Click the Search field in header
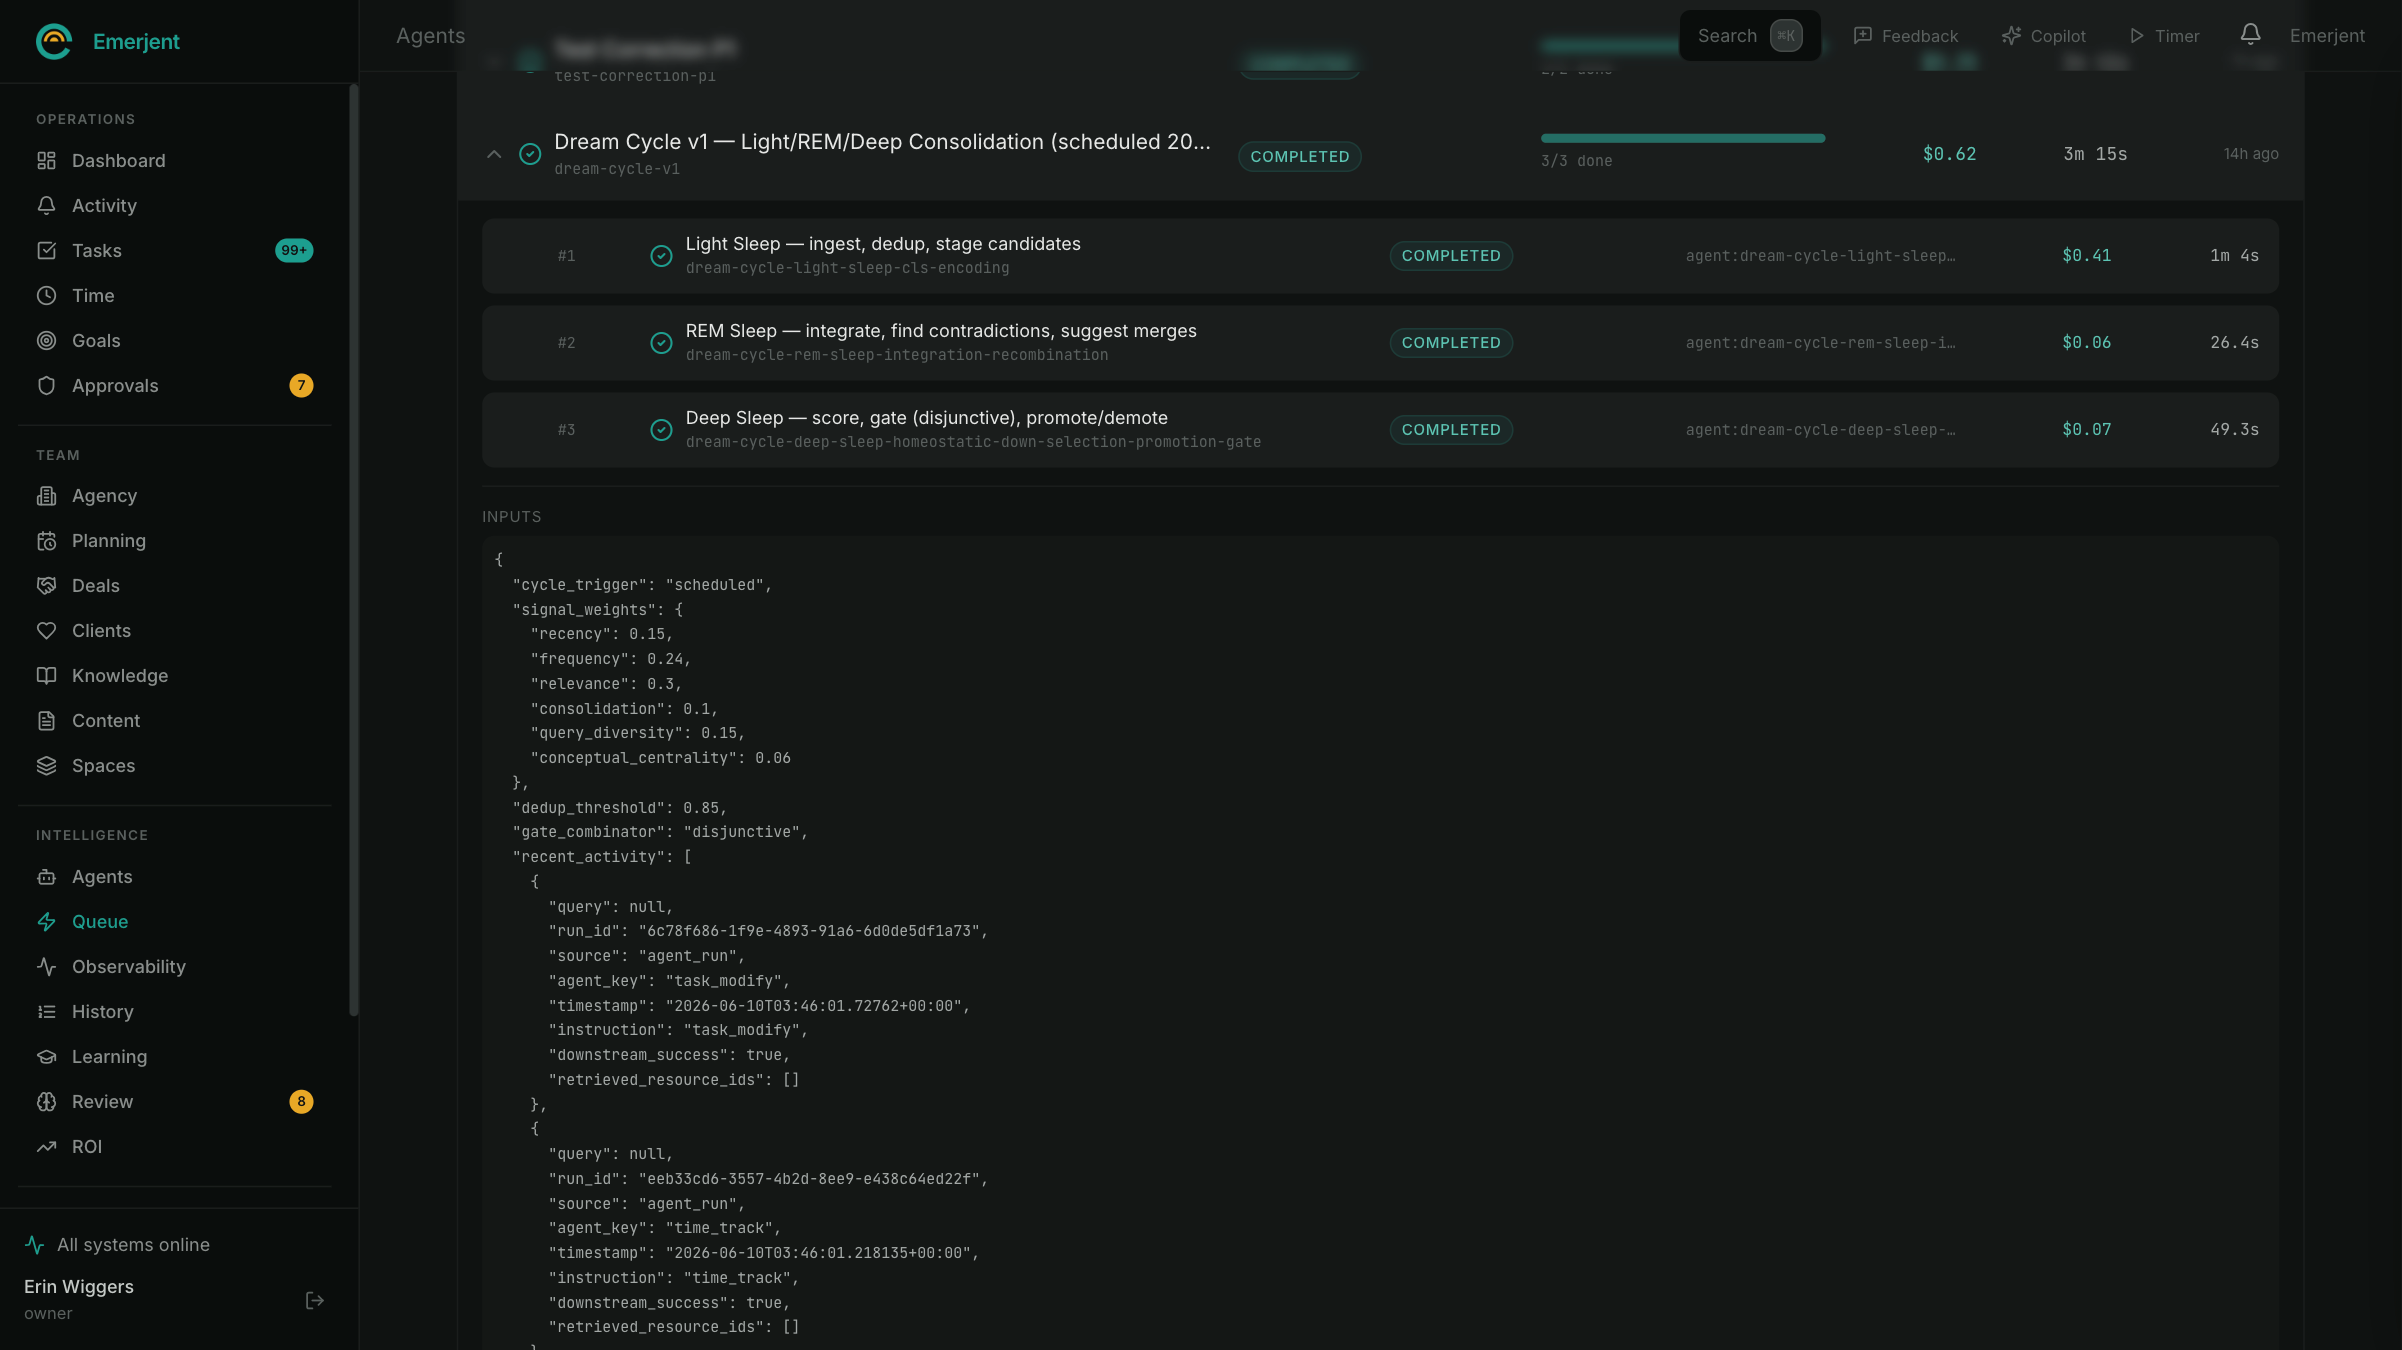The width and height of the screenshot is (2402, 1350). [1749, 36]
